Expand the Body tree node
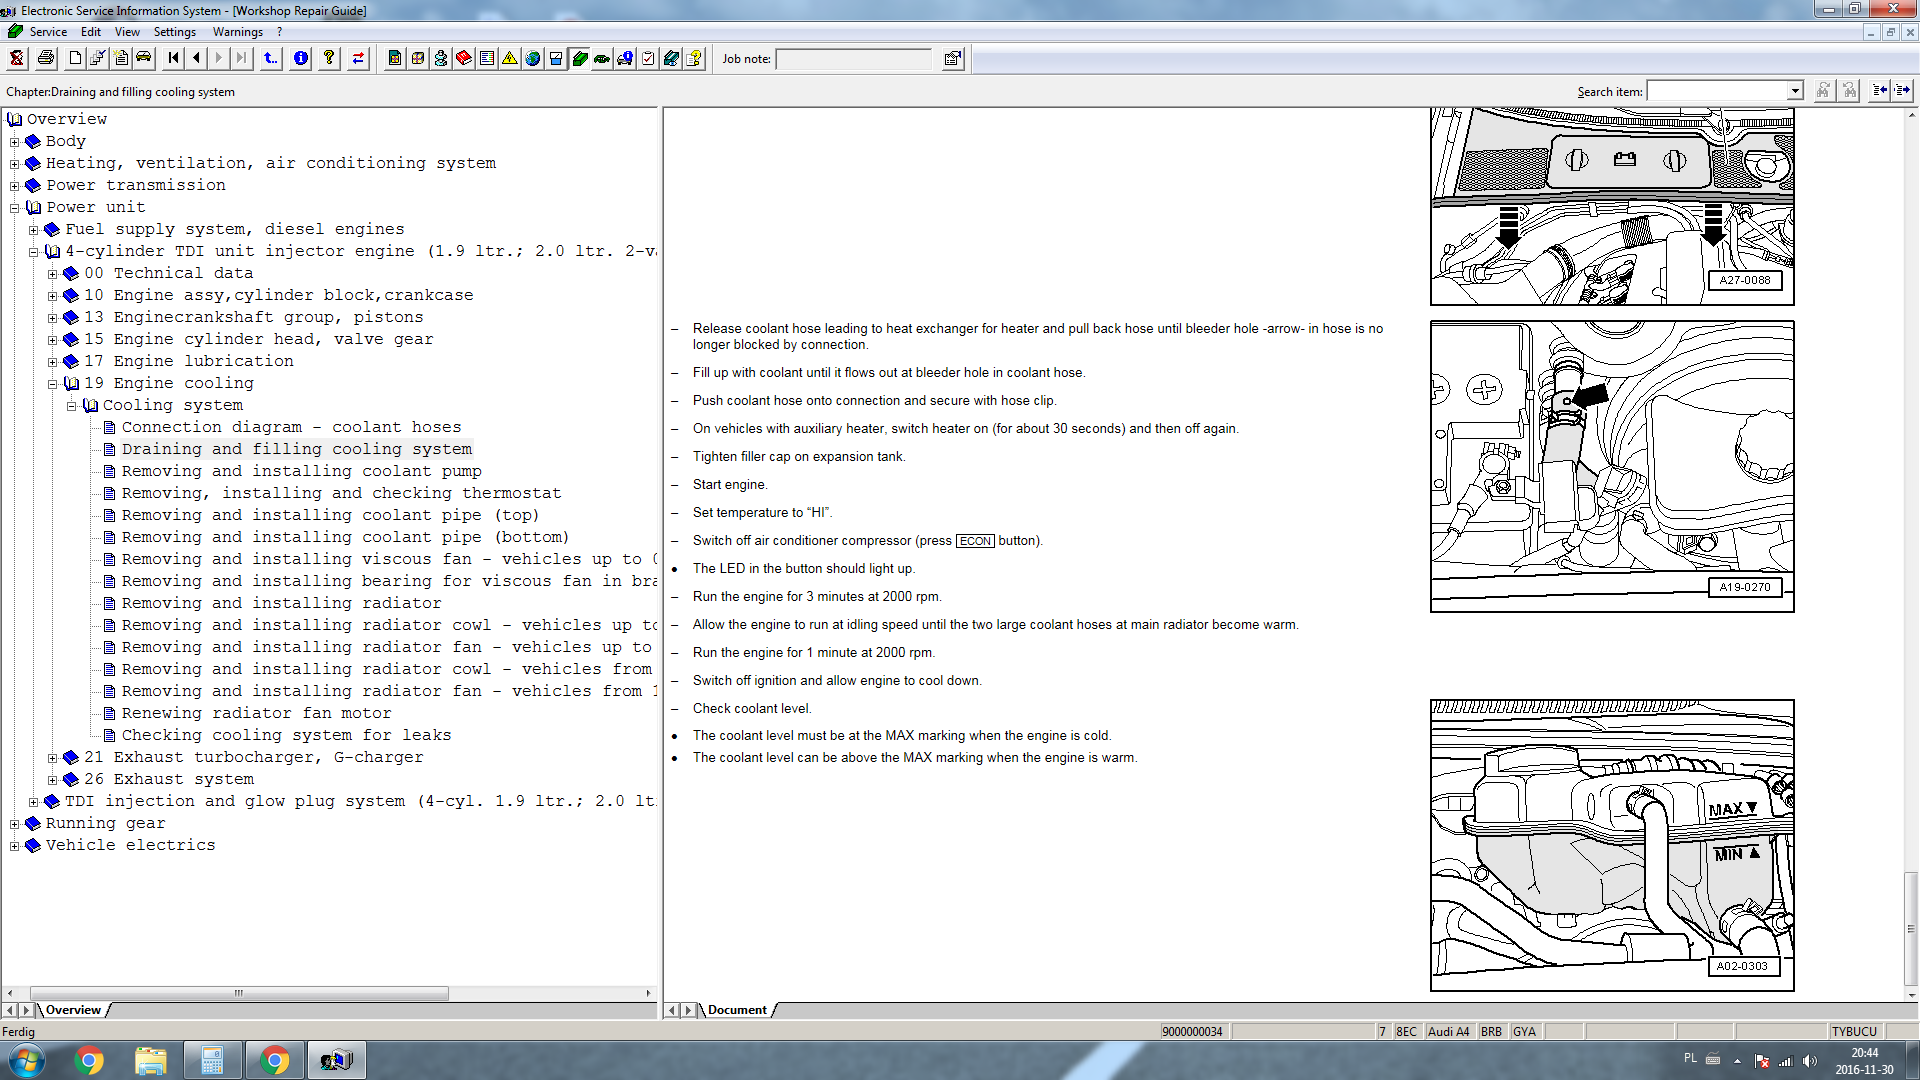Viewport: 1920px width, 1082px height. coord(14,142)
